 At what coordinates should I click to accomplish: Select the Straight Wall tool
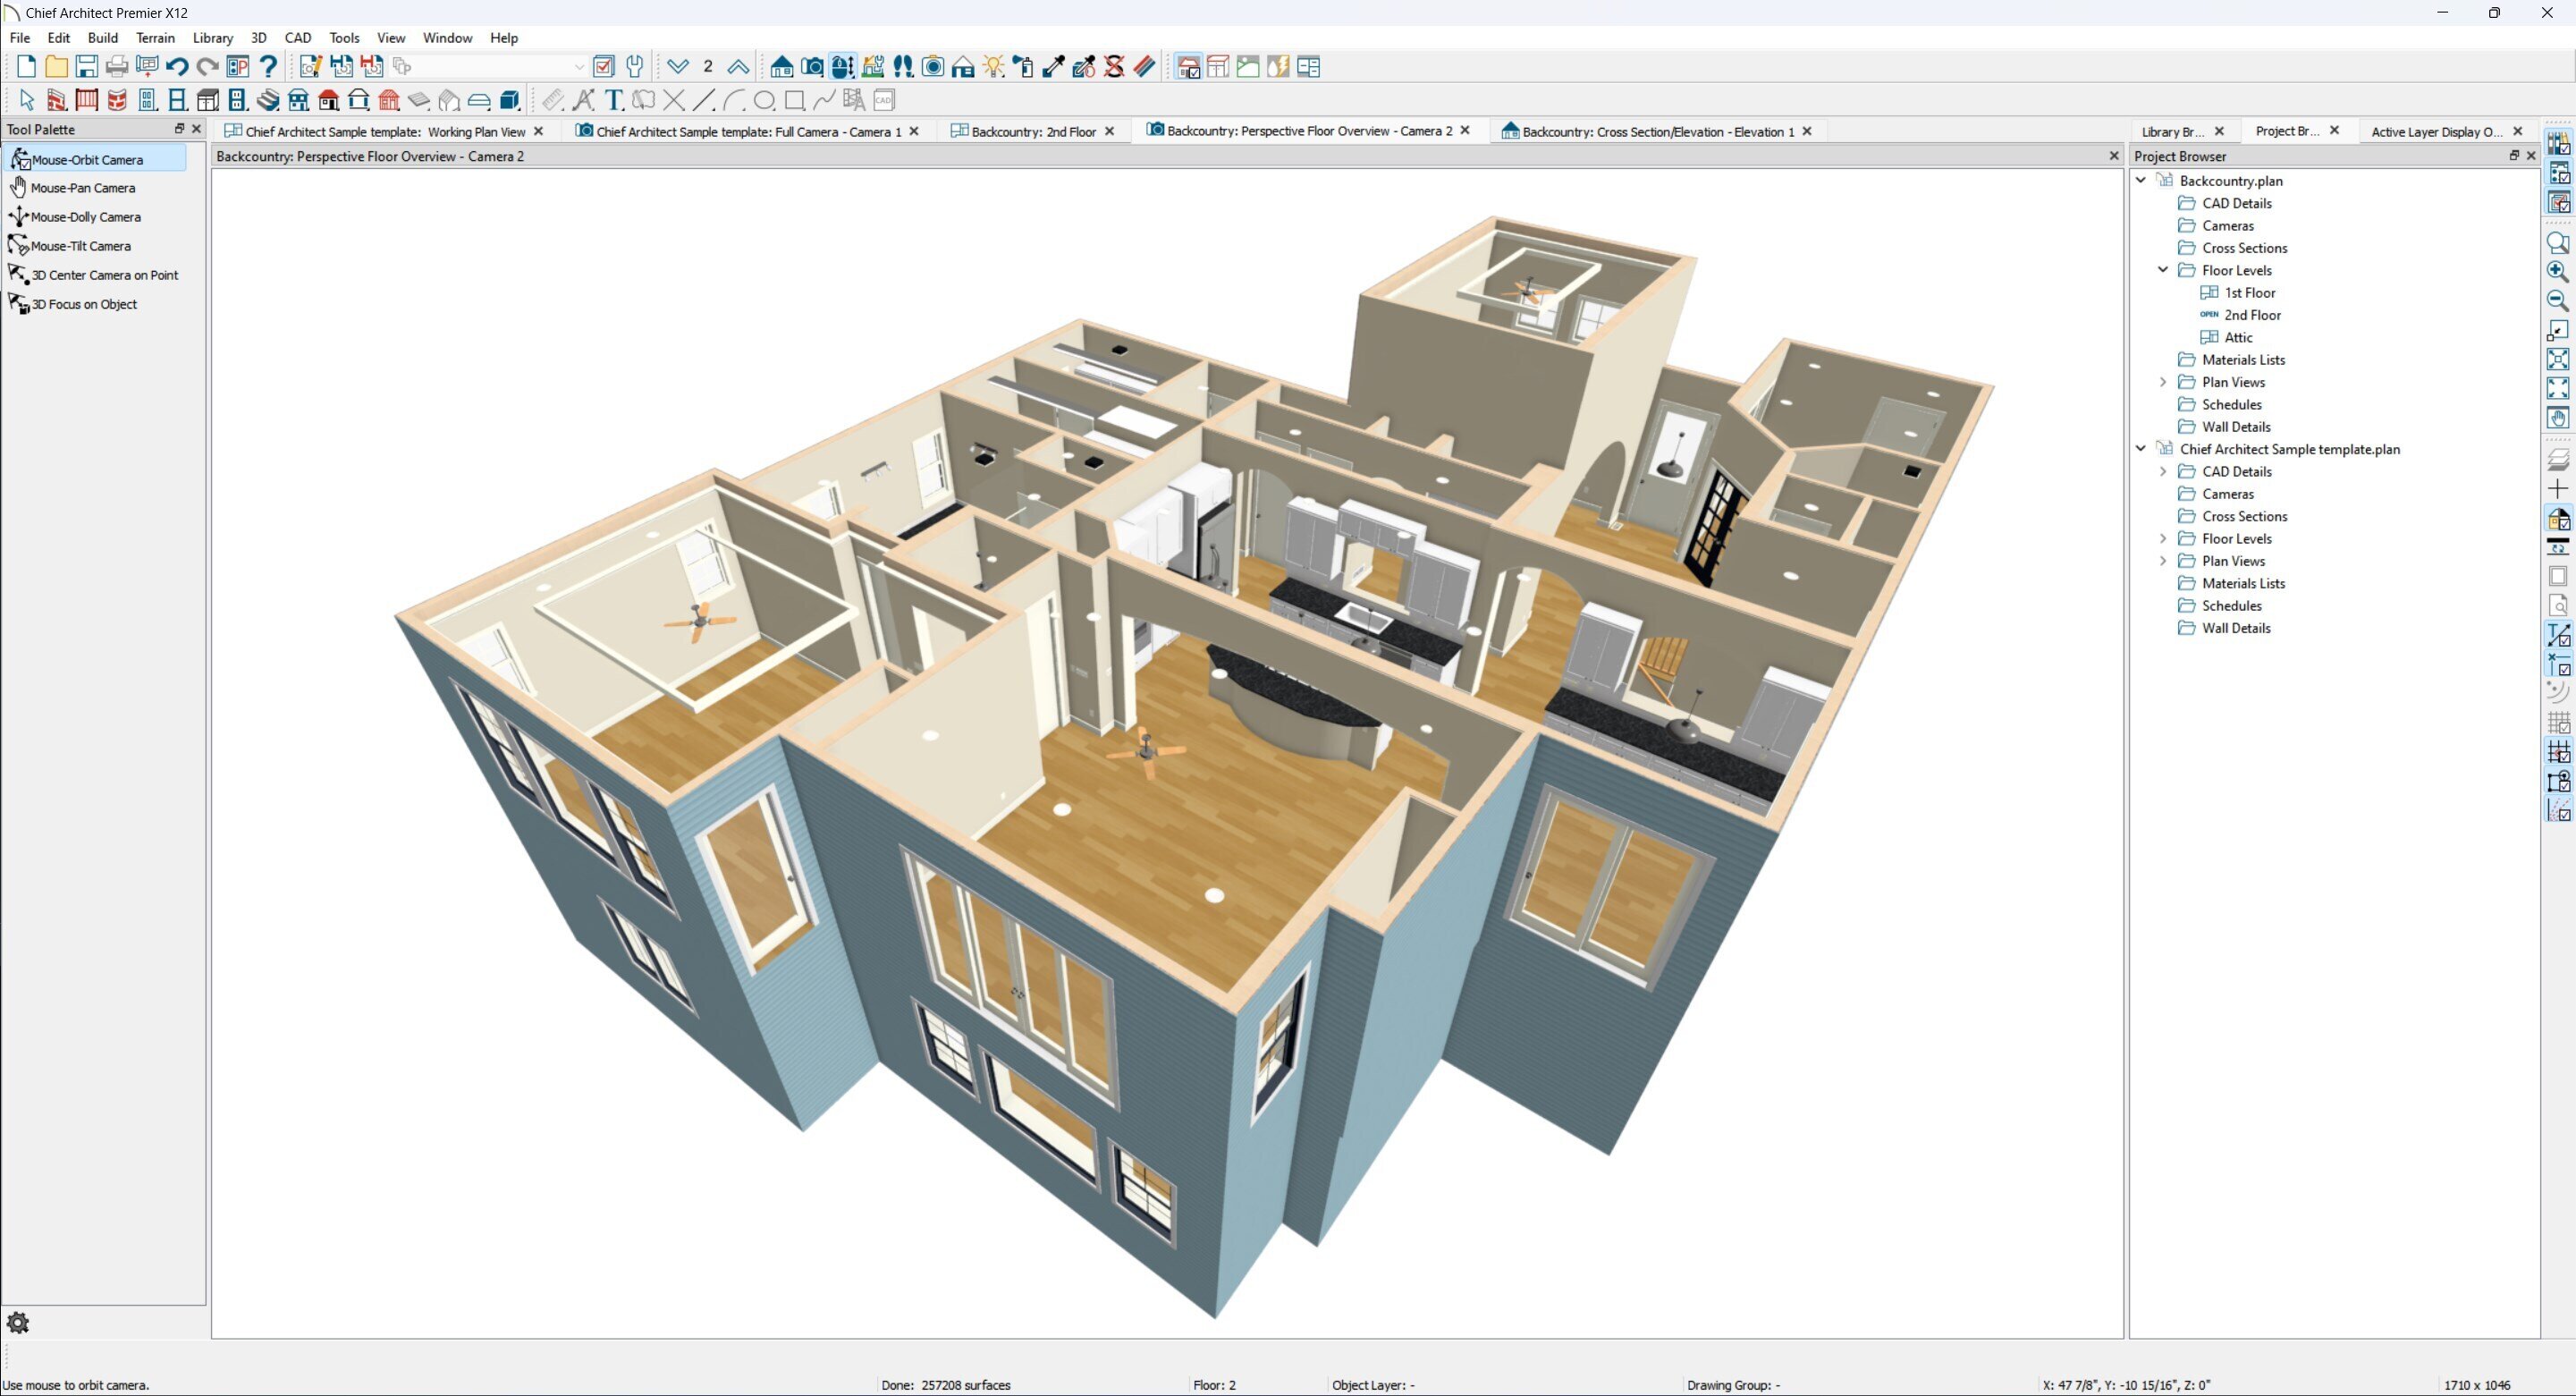point(57,99)
